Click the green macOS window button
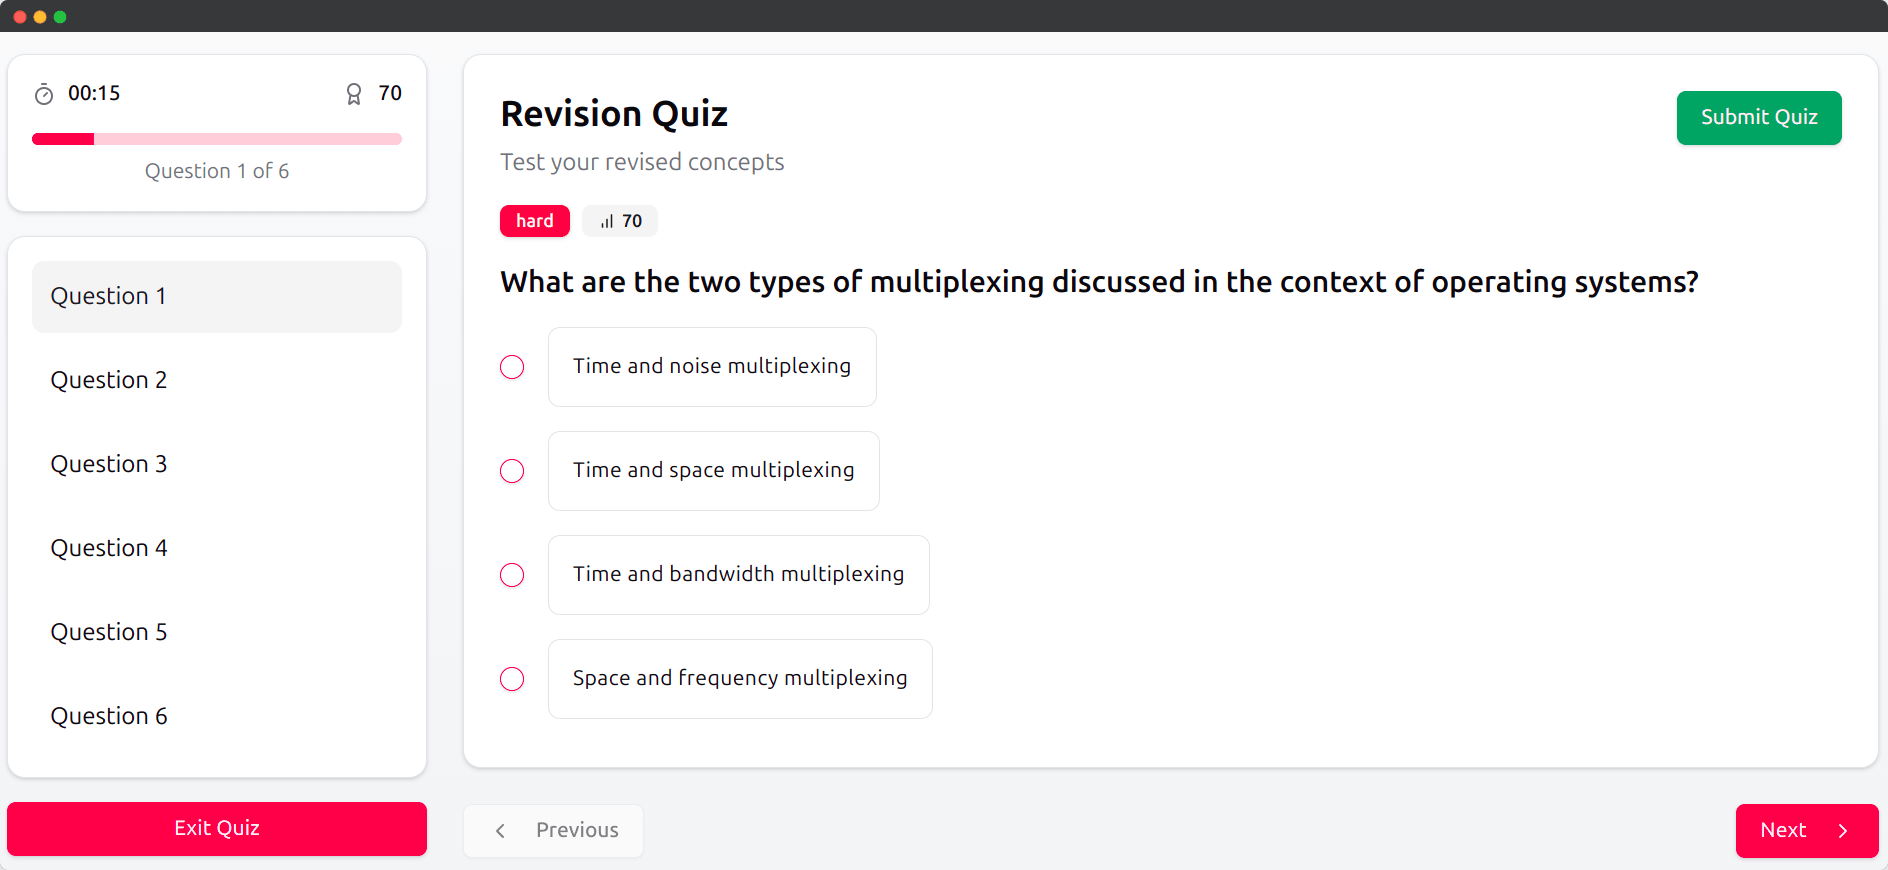This screenshot has width=1888, height=870. pos(60,16)
